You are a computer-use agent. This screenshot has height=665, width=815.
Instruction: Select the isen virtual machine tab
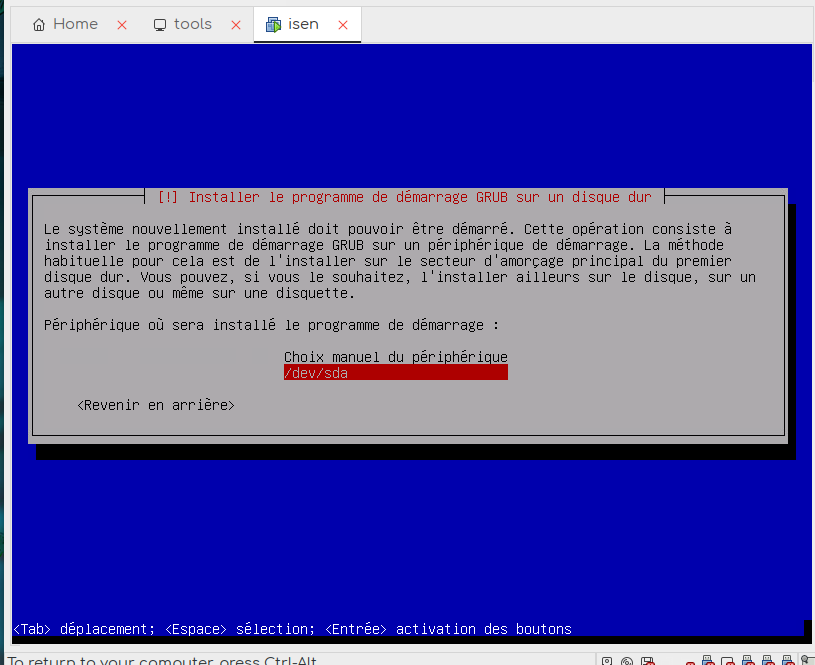pos(303,25)
